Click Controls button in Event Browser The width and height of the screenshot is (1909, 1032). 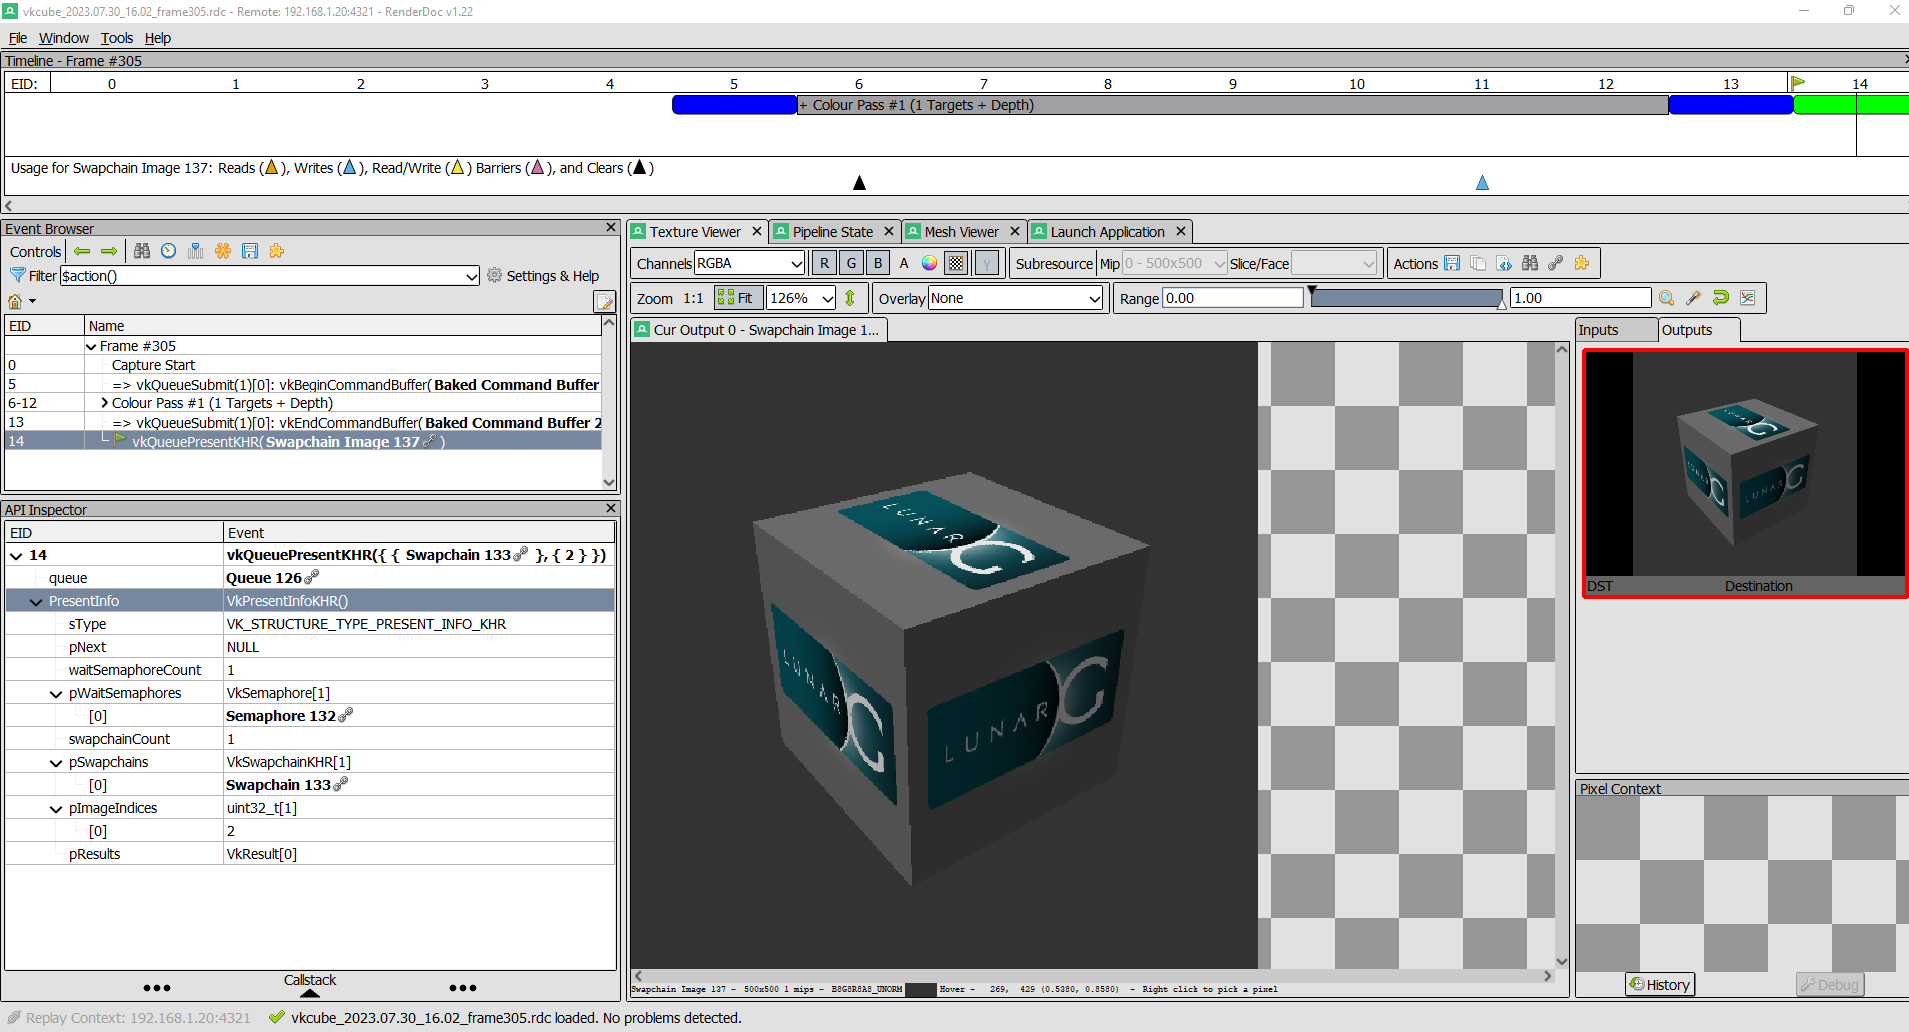pos(36,251)
